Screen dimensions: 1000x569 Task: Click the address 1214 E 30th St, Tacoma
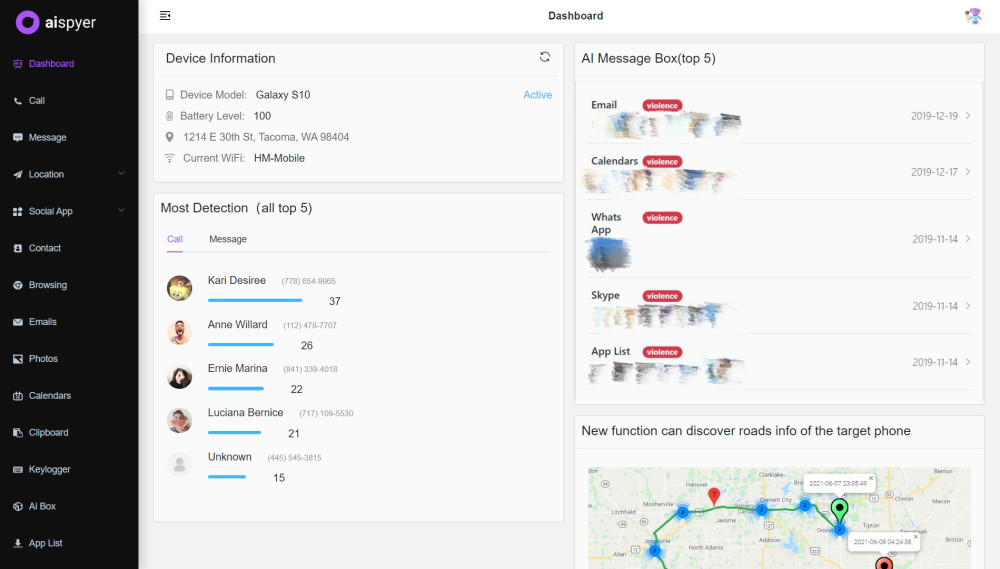click(x=266, y=137)
